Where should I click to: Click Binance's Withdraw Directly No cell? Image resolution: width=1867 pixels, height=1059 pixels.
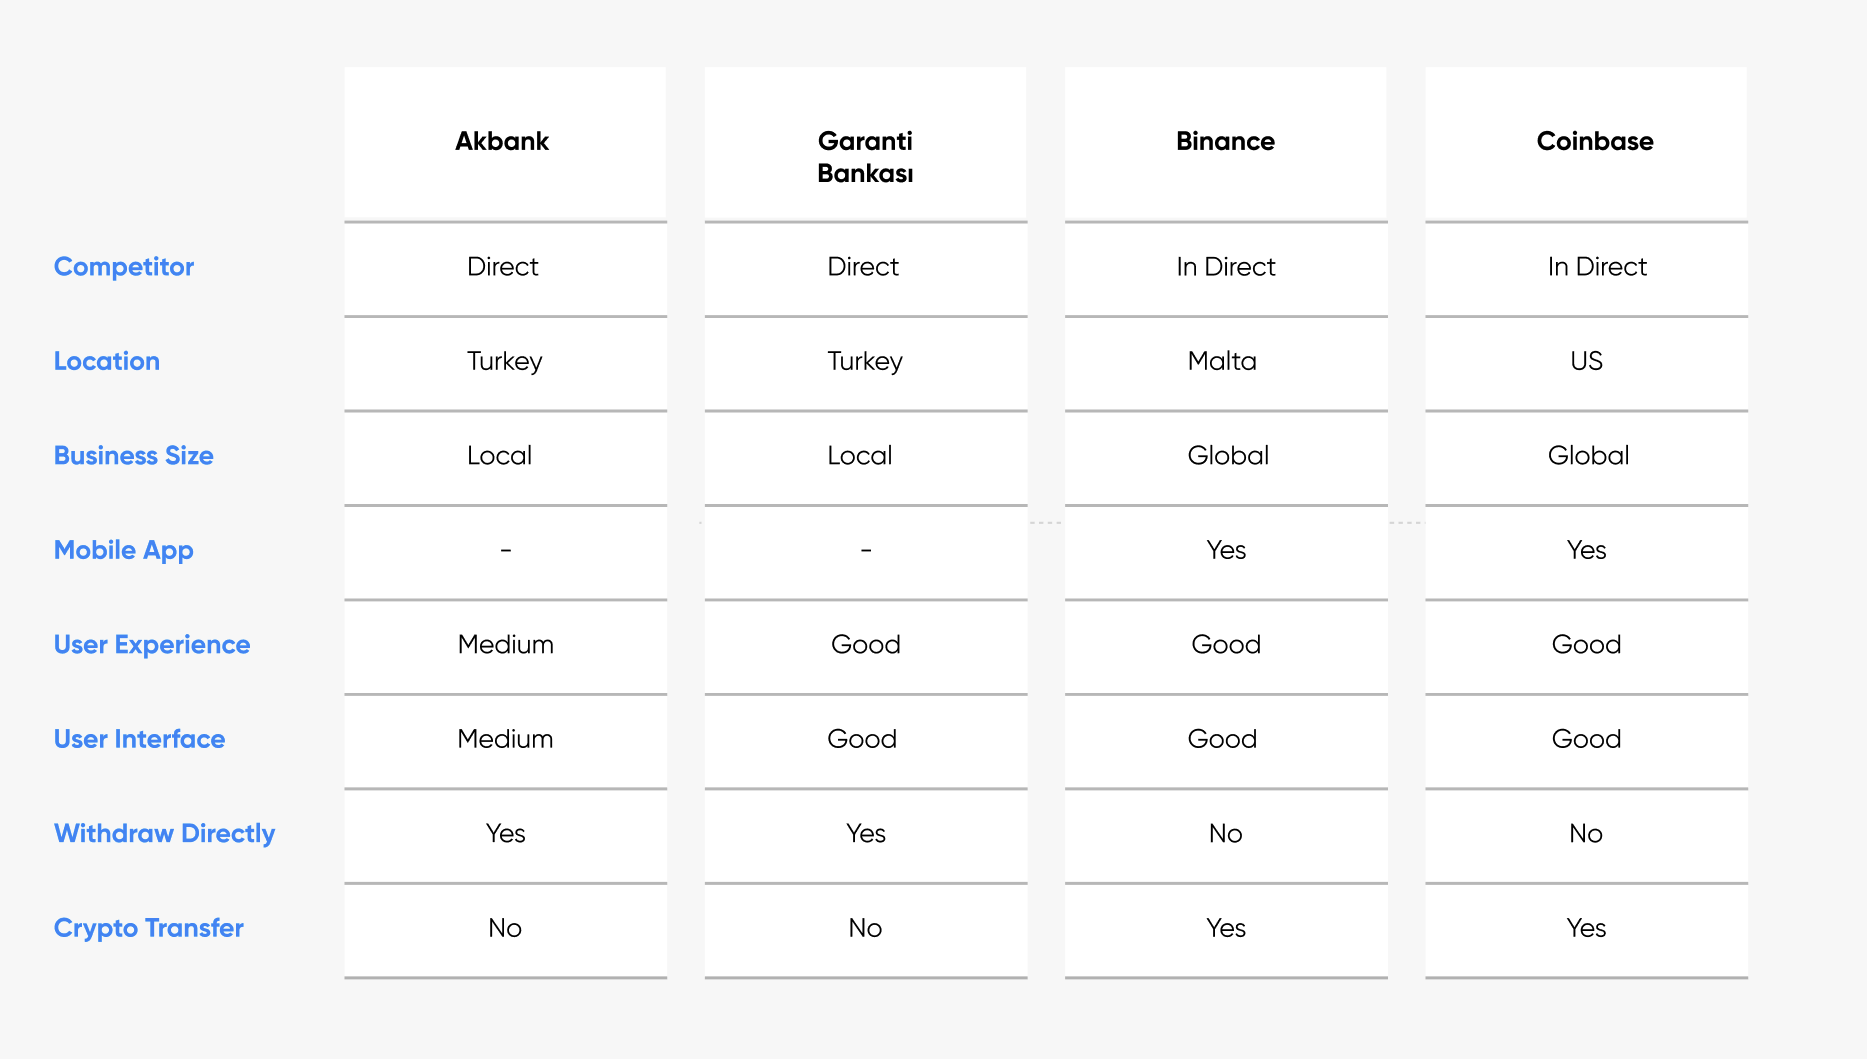[1225, 834]
